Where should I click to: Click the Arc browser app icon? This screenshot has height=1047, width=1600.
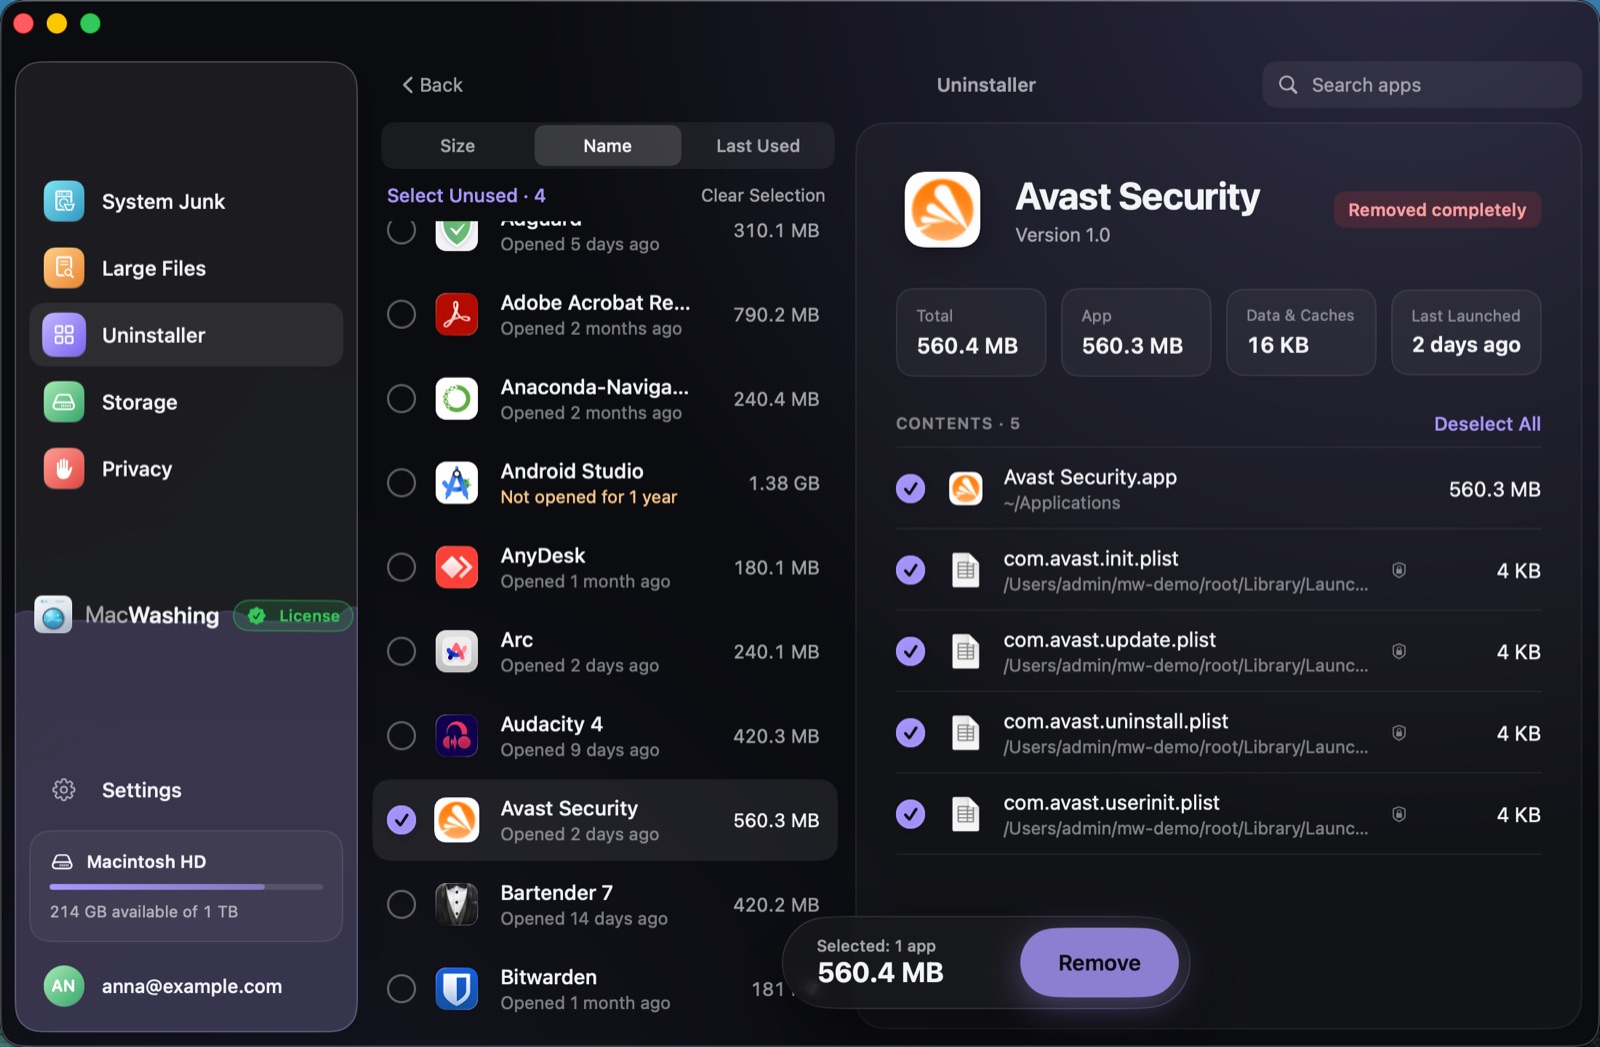coord(457,652)
